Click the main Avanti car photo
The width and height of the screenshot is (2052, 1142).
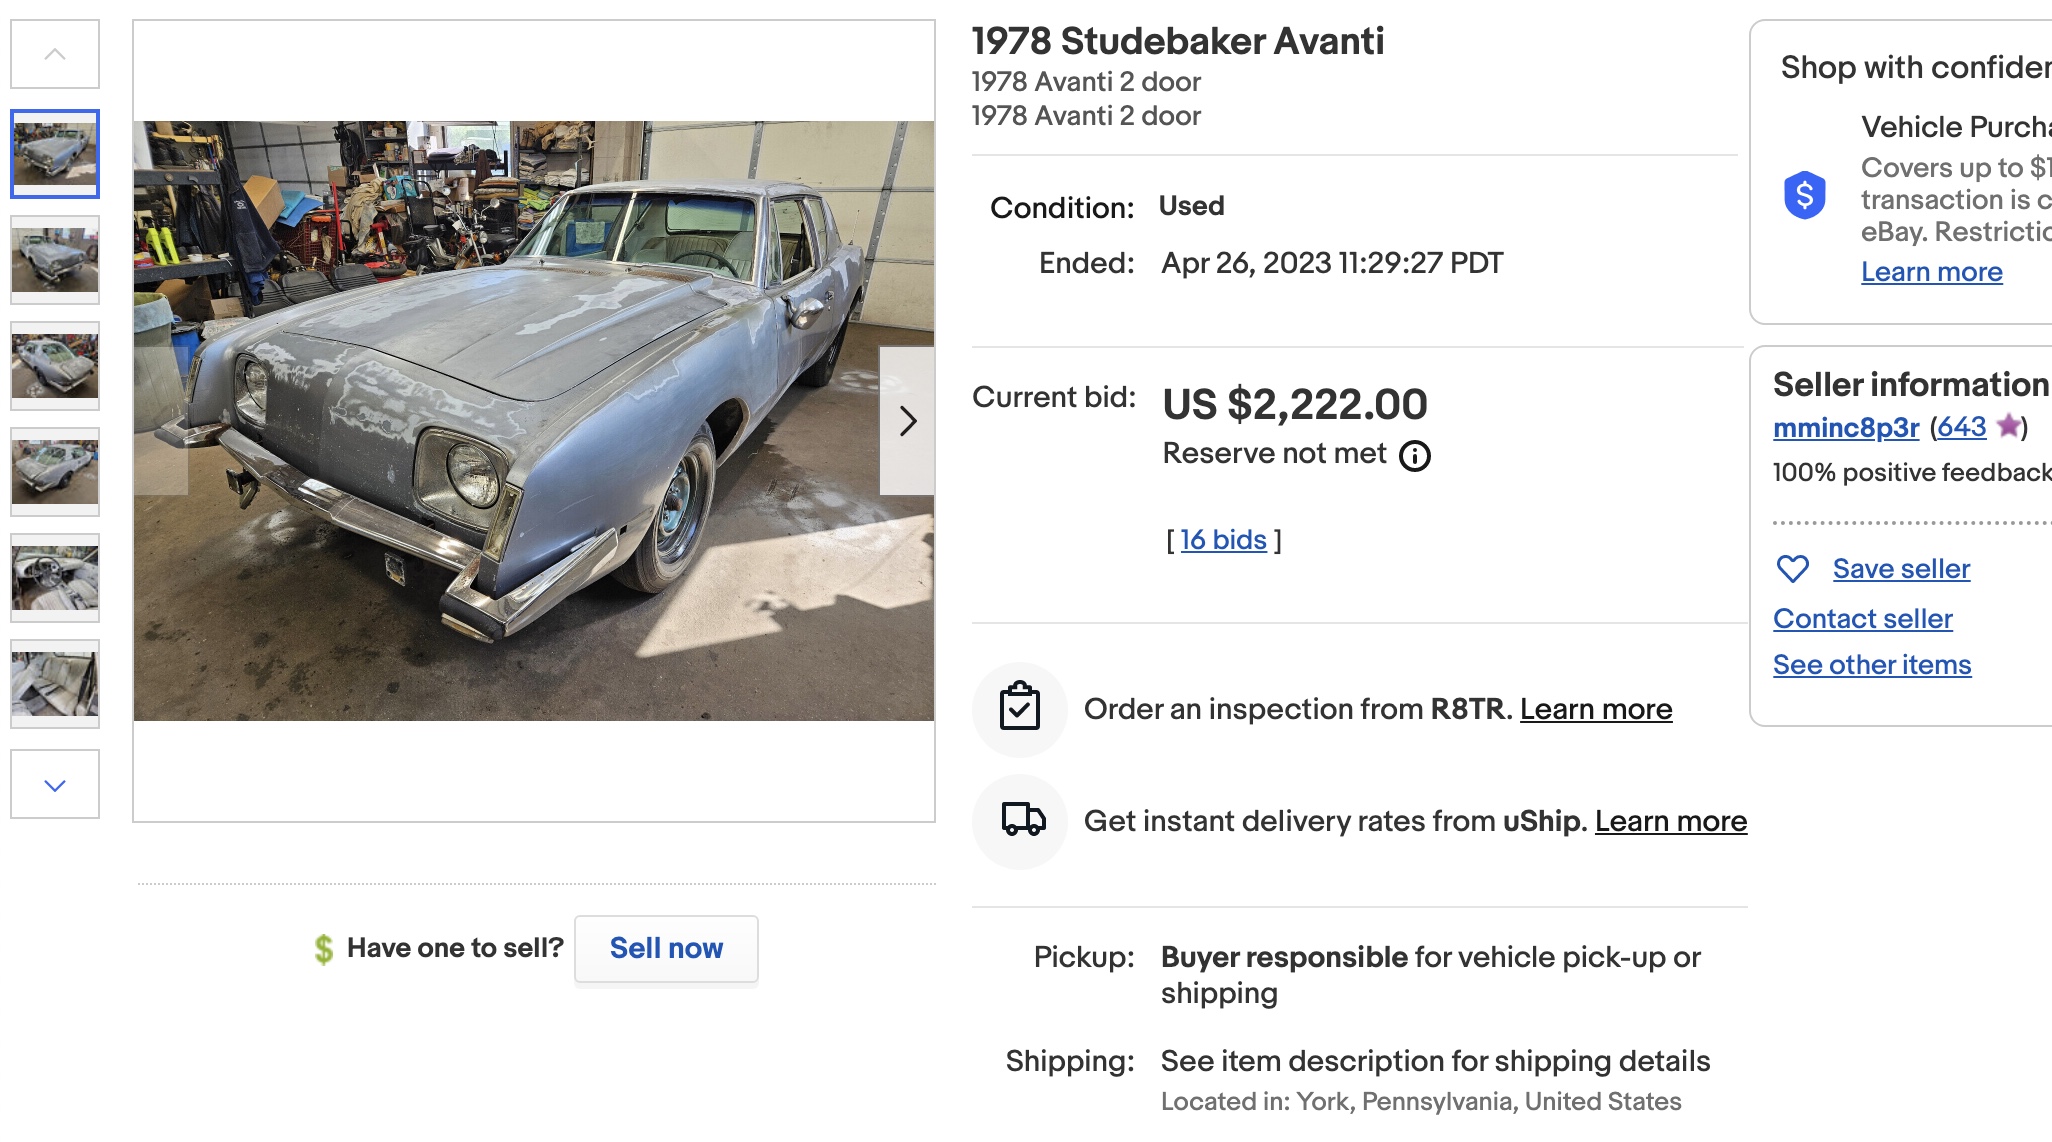tap(534, 420)
